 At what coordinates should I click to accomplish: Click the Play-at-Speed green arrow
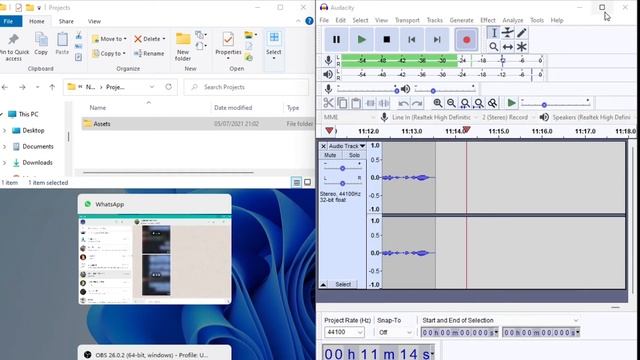point(511,103)
